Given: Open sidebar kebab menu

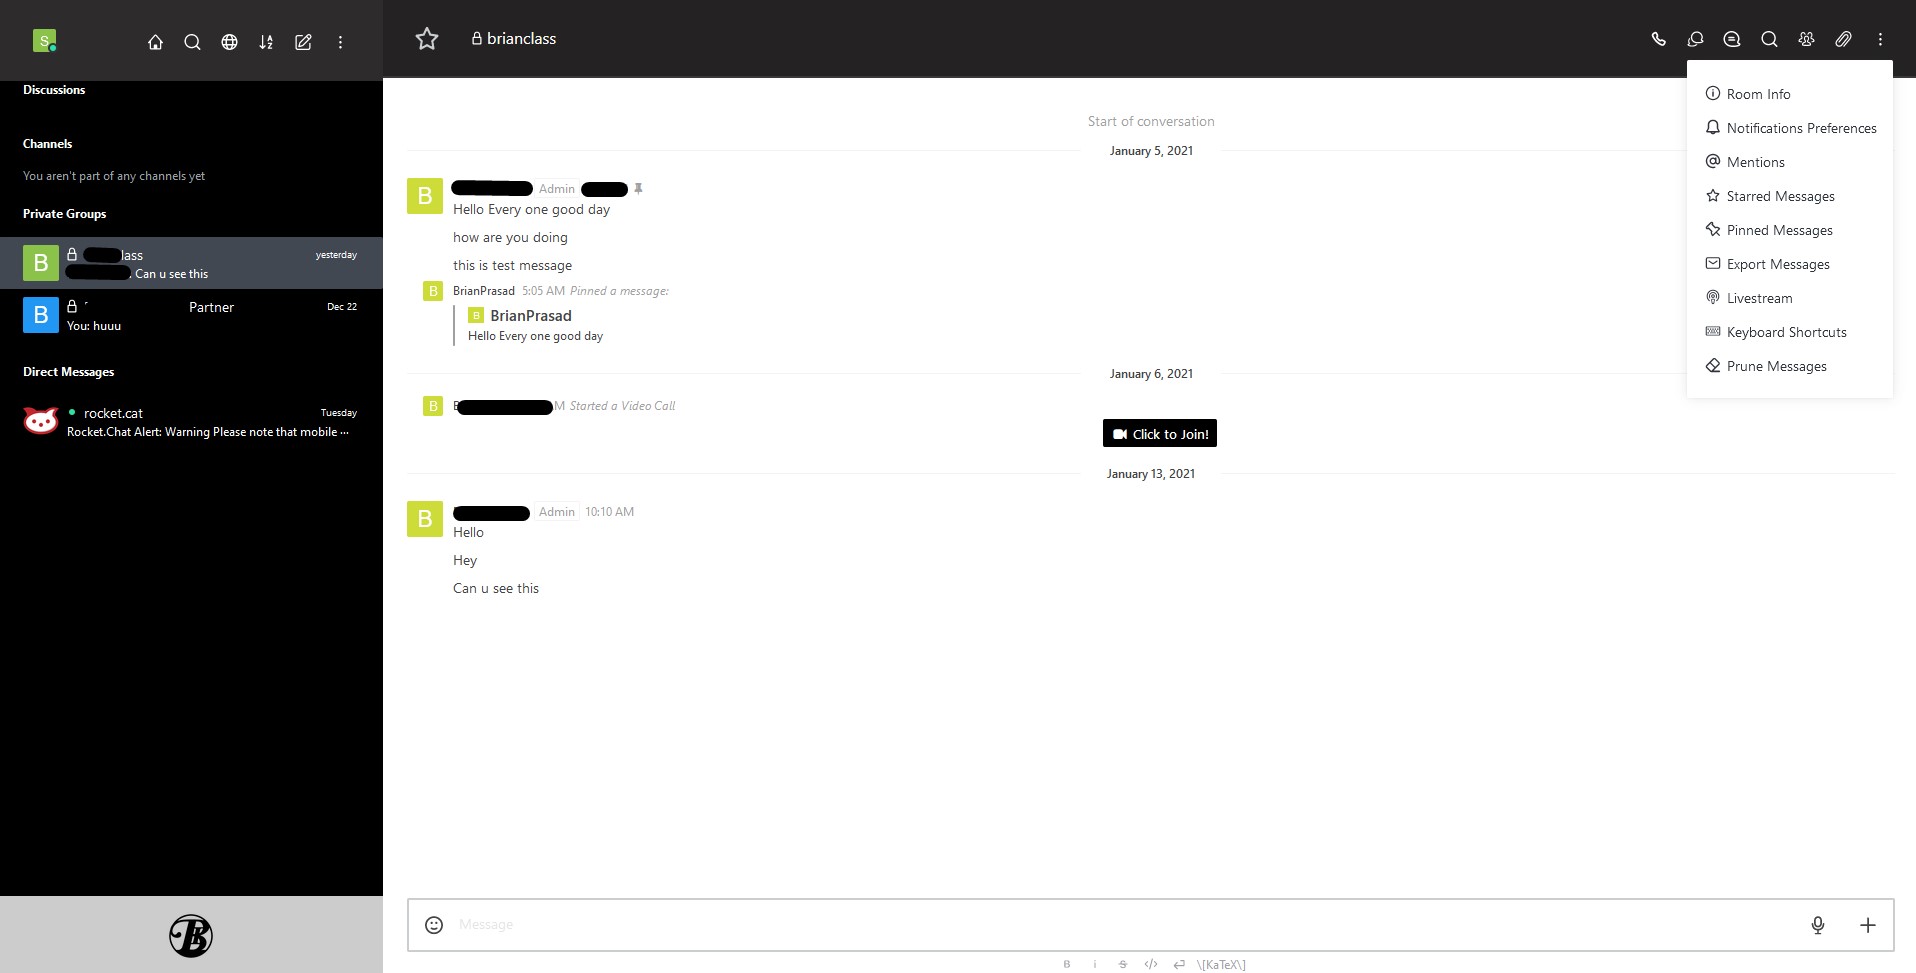Looking at the screenshot, I should (x=340, y=42).
